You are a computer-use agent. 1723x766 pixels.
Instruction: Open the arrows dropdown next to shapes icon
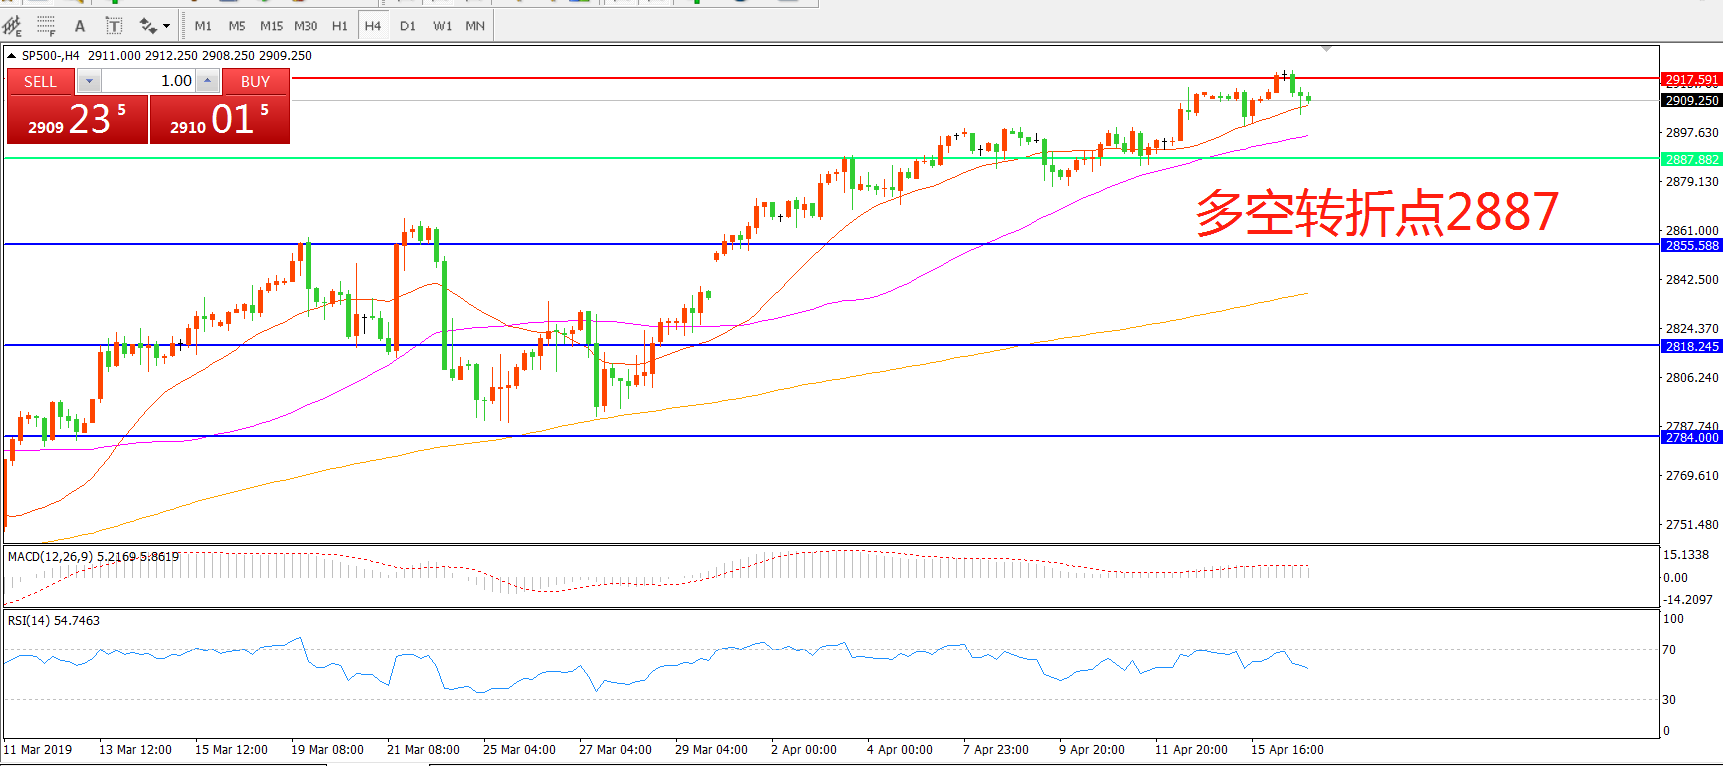tap(166, 26)
